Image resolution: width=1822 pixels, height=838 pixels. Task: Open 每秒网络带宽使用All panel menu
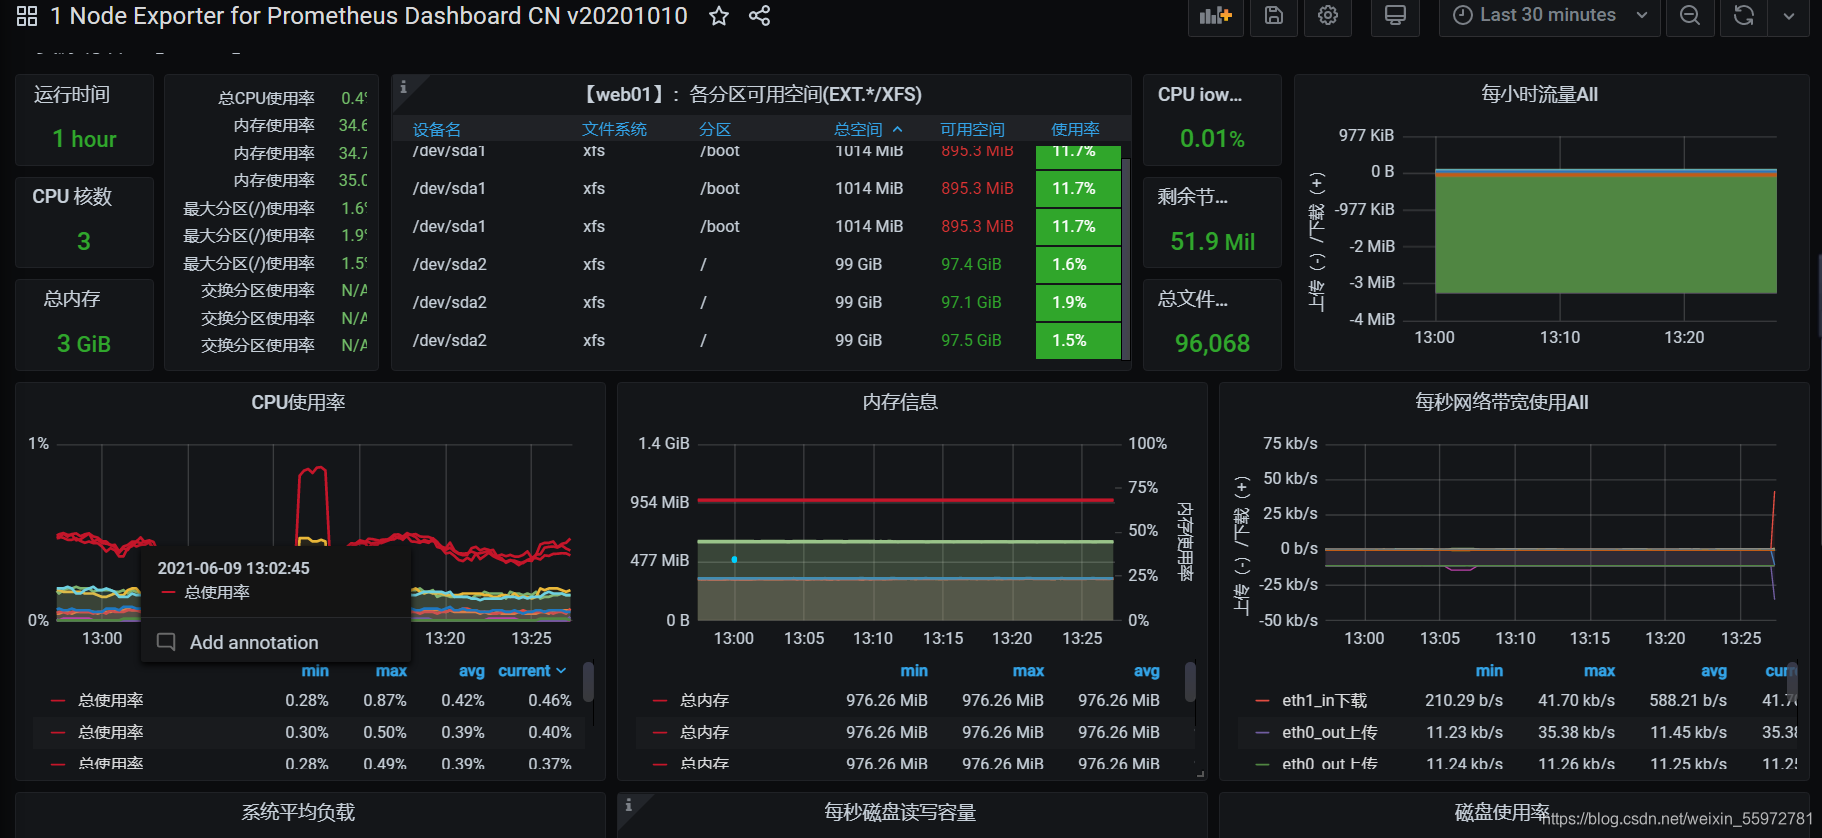click(x=1501, y=402)
